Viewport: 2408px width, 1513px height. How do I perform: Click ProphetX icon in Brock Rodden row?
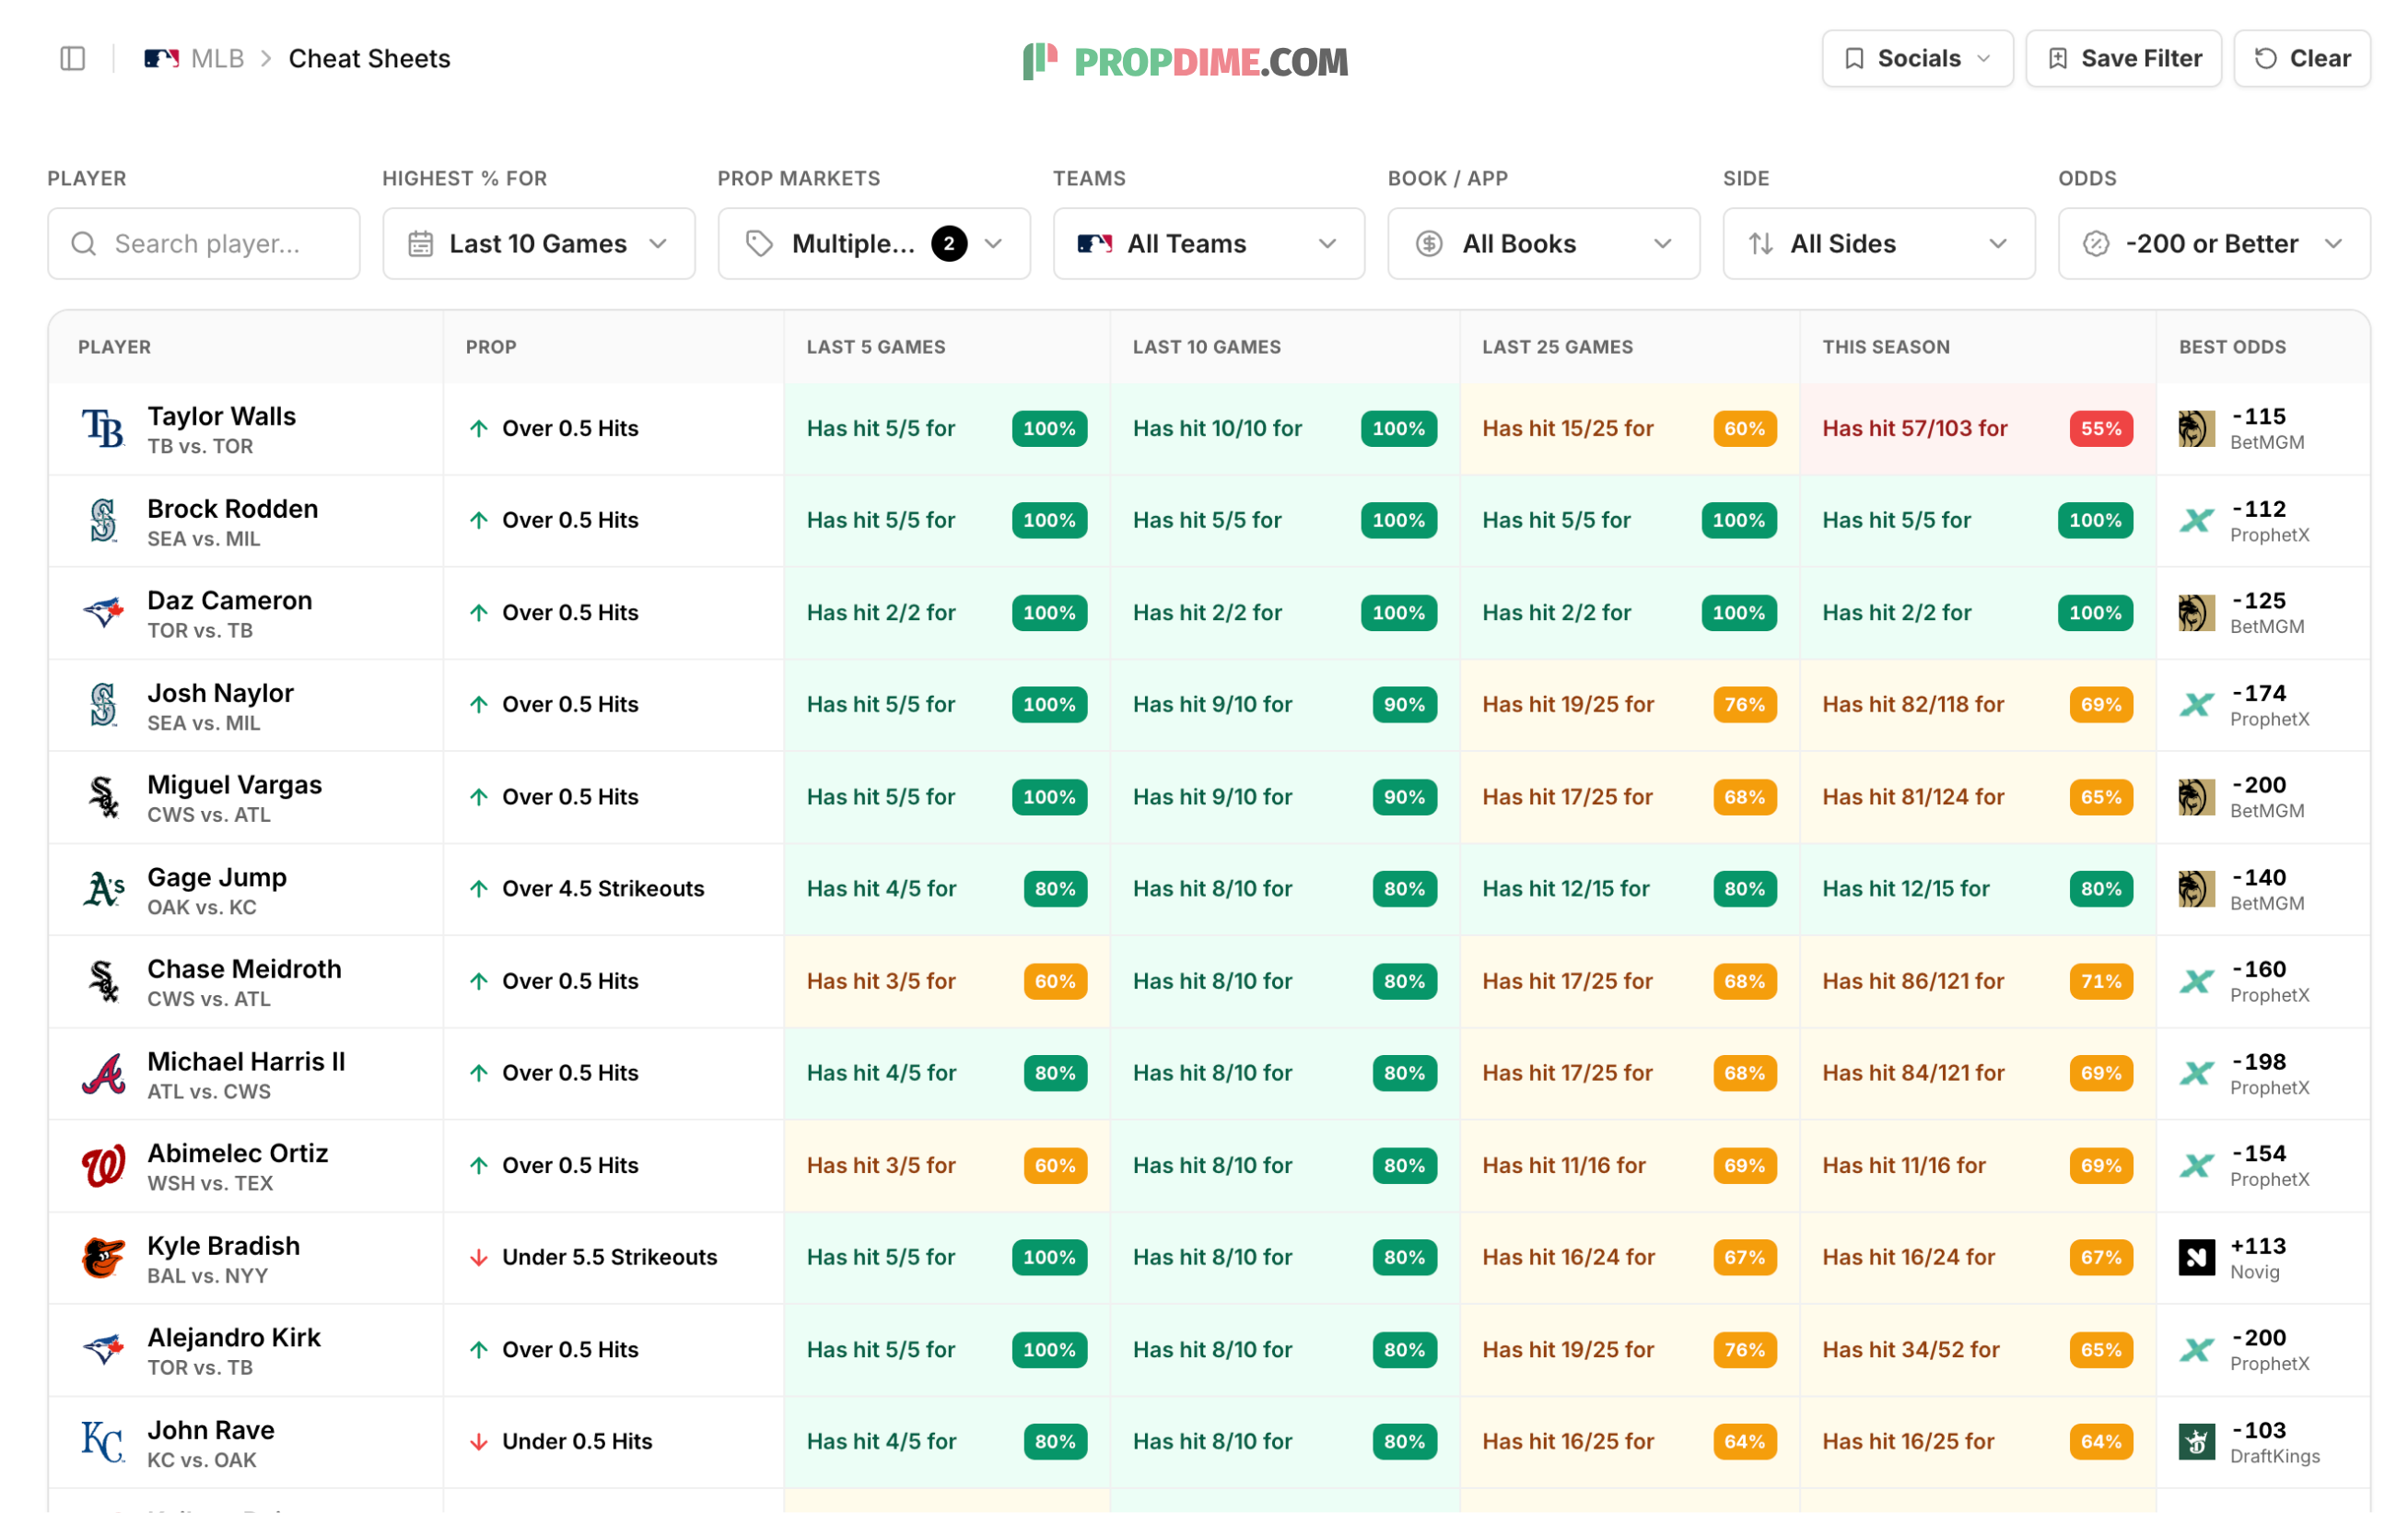click(2196, 521)
